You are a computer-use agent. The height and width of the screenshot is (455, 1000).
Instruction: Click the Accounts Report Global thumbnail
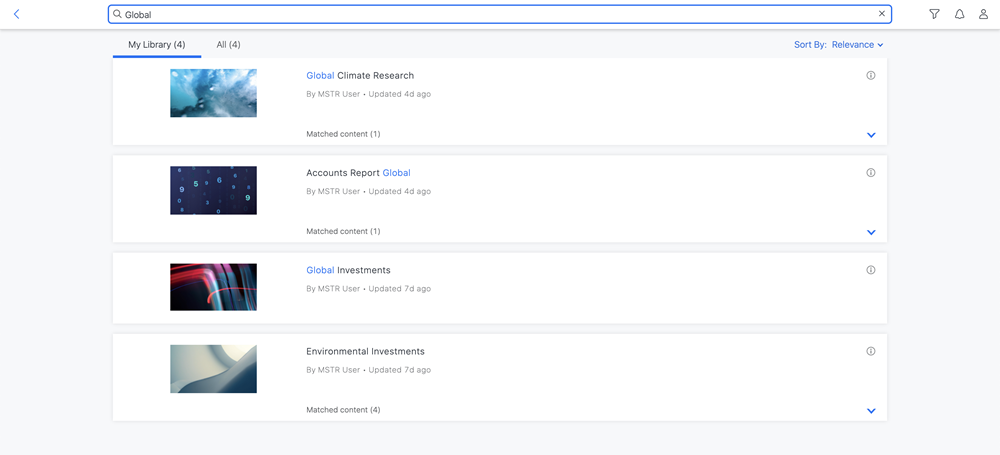tap(213, 190)
